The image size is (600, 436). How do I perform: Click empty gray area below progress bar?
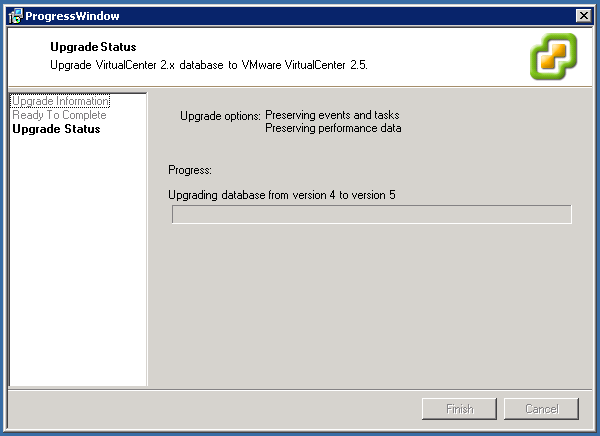pos(370,310)
